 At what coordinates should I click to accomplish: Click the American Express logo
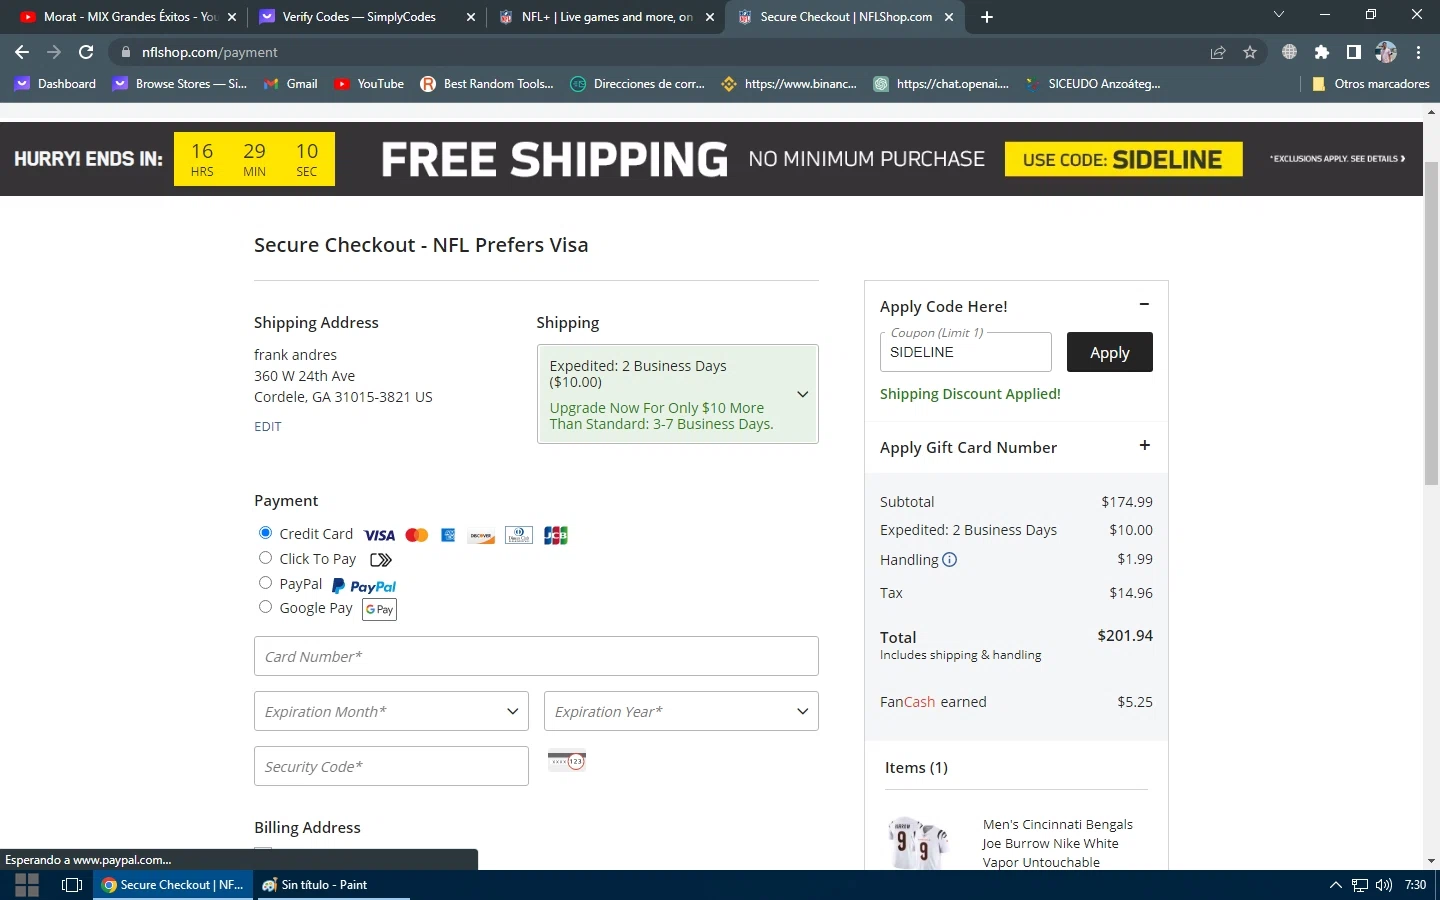pos(448,535)
